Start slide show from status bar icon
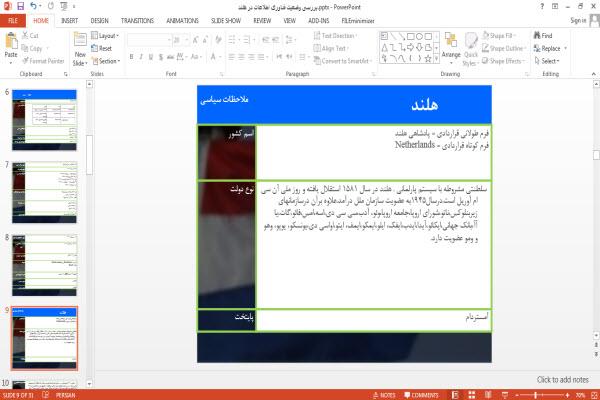The image size is (600, 400). point(505,395)
